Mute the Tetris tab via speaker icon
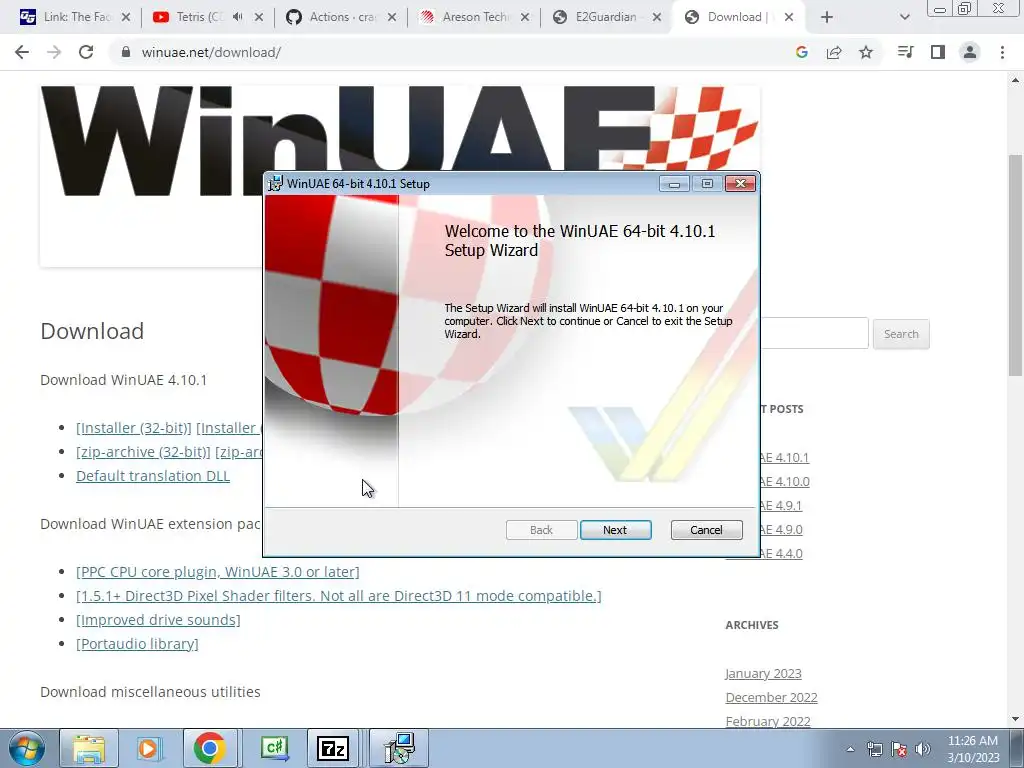1024x768 pixels. click(x=238, y=17)
